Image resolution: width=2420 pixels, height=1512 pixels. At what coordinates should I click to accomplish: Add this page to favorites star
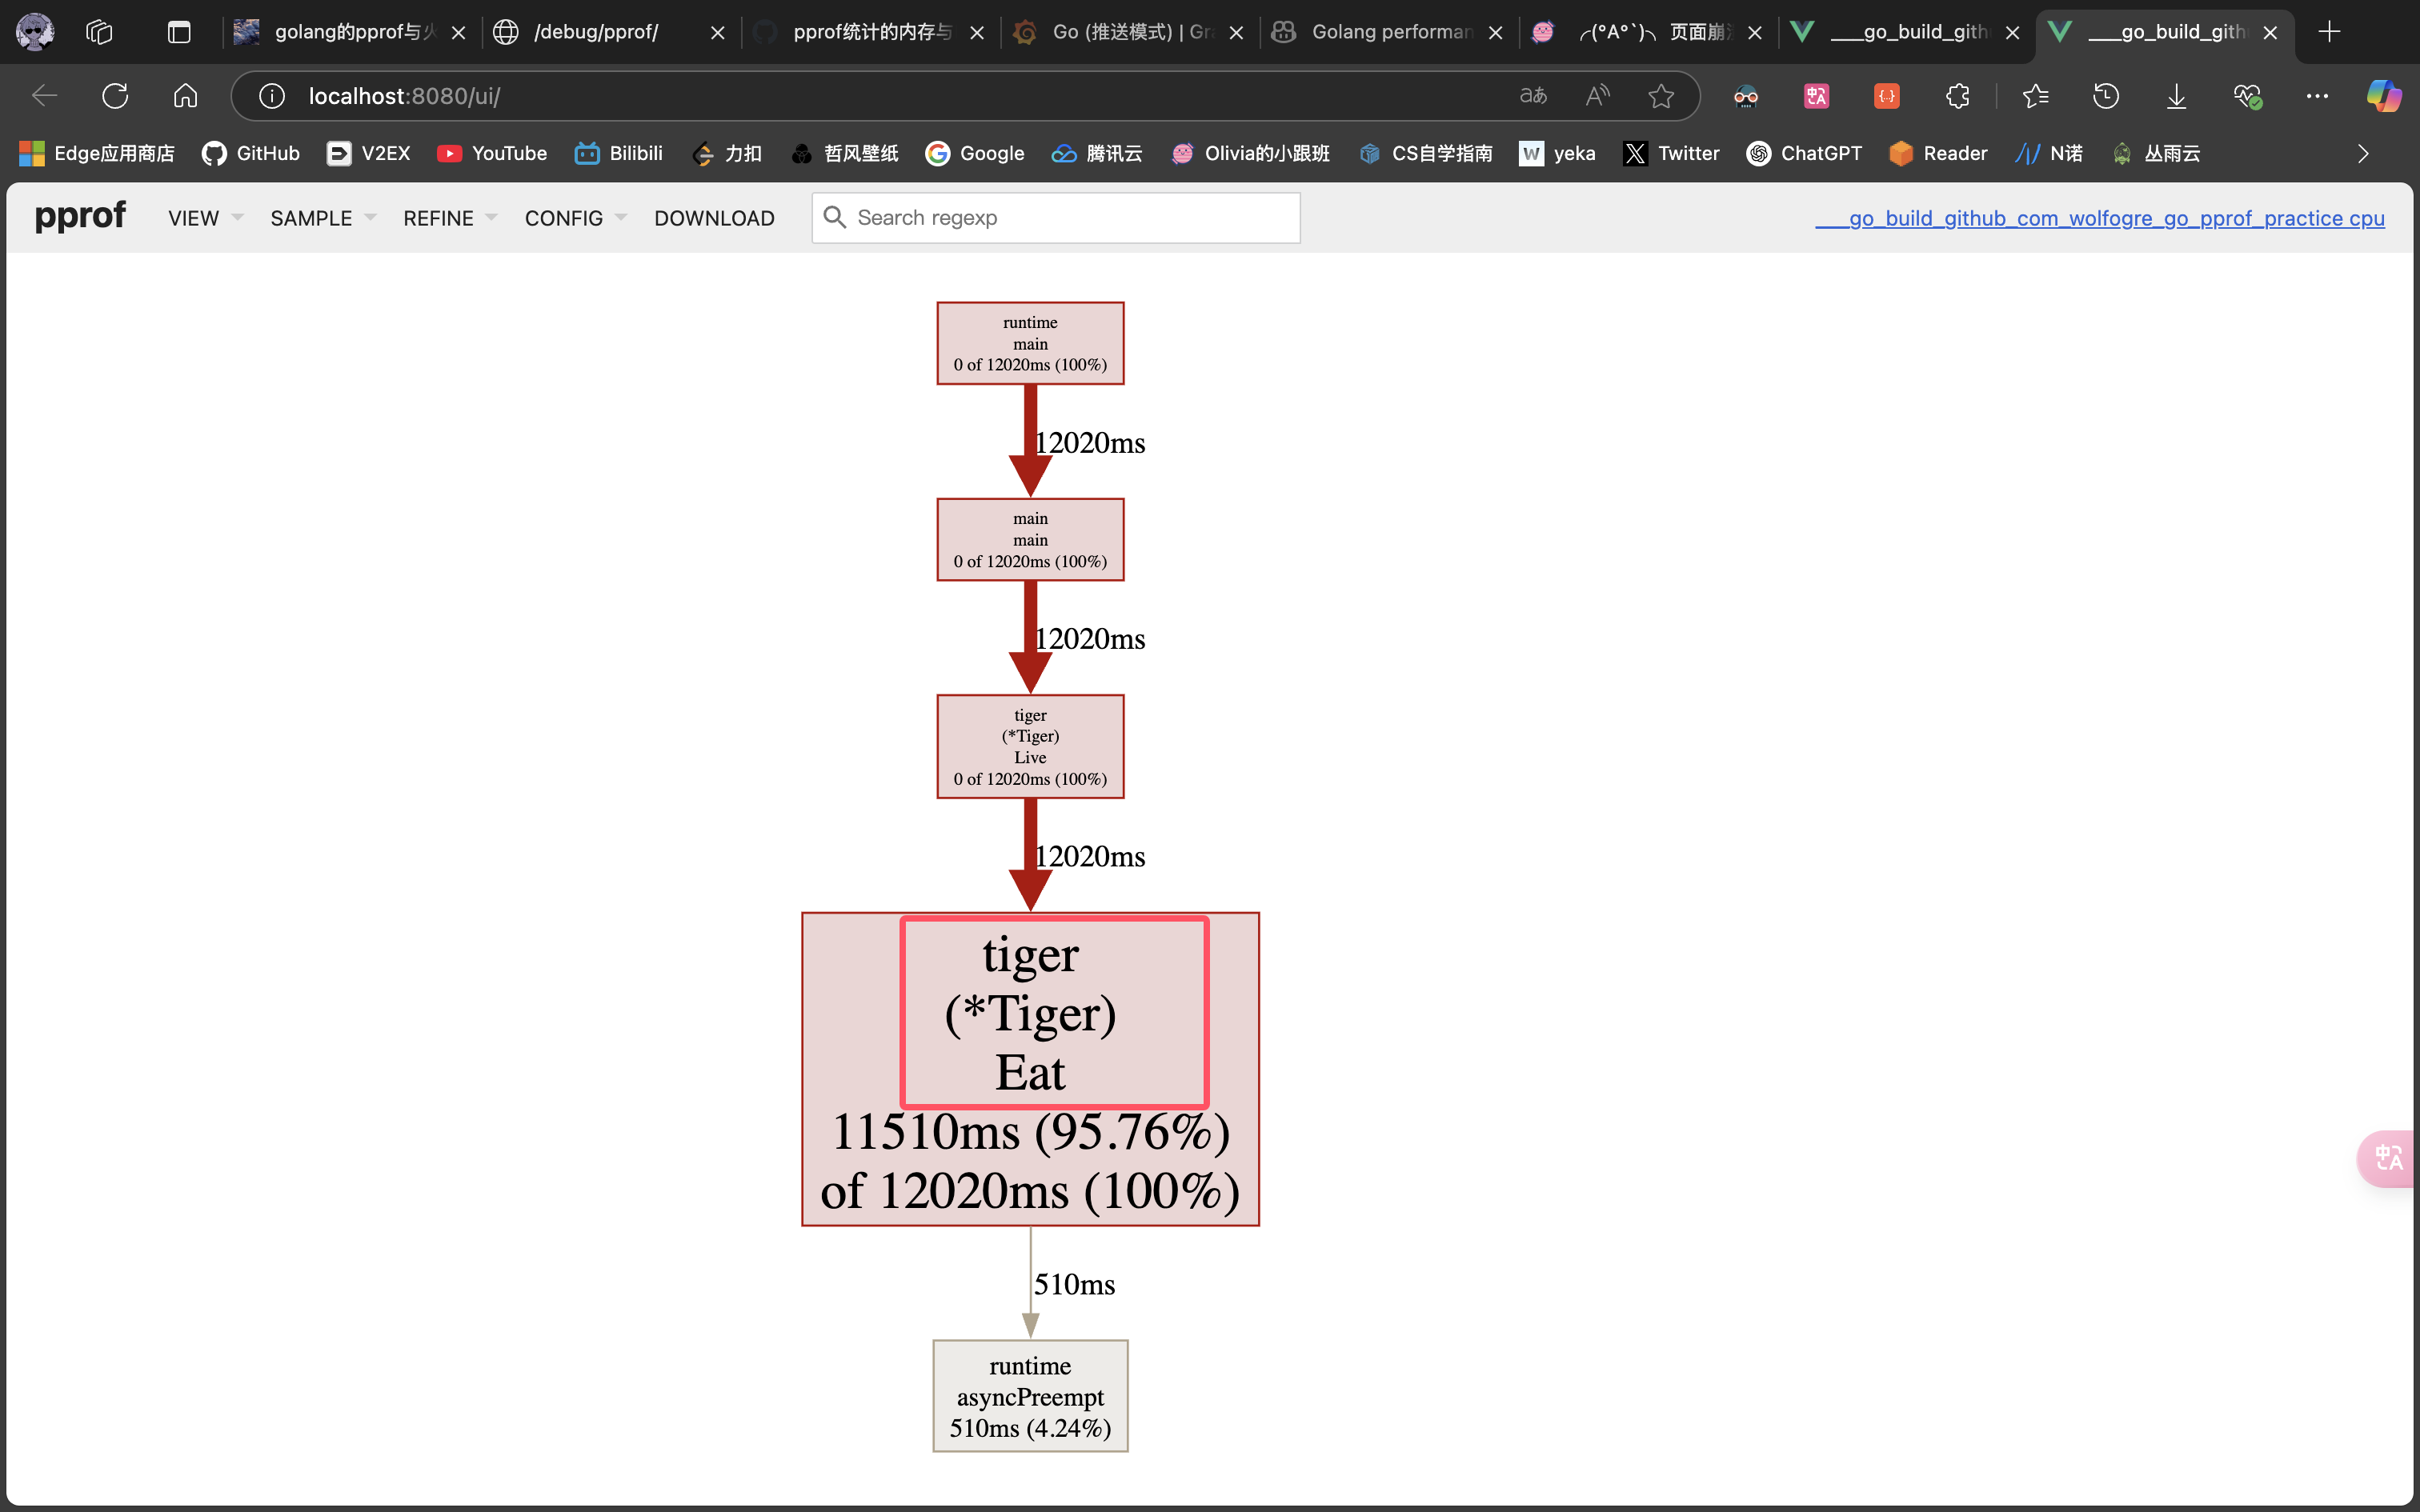coord(1660,96)
